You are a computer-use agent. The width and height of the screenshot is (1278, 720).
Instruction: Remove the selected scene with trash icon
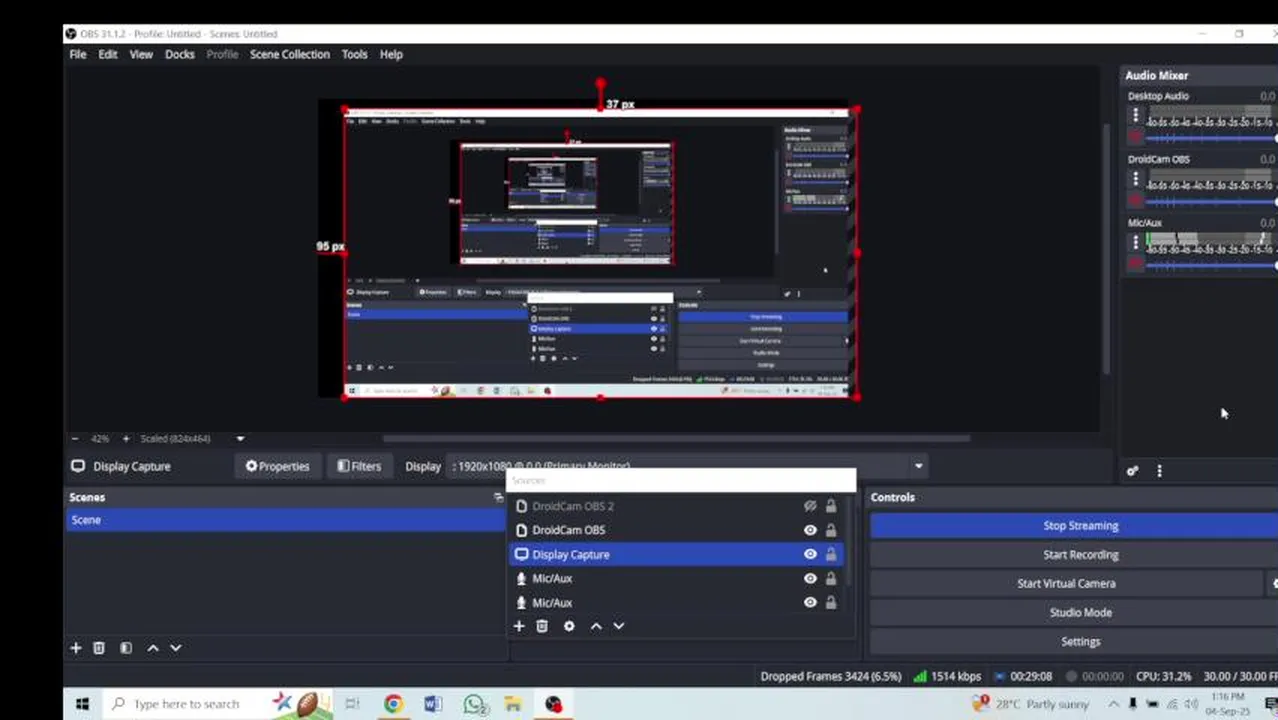(99, 648)
